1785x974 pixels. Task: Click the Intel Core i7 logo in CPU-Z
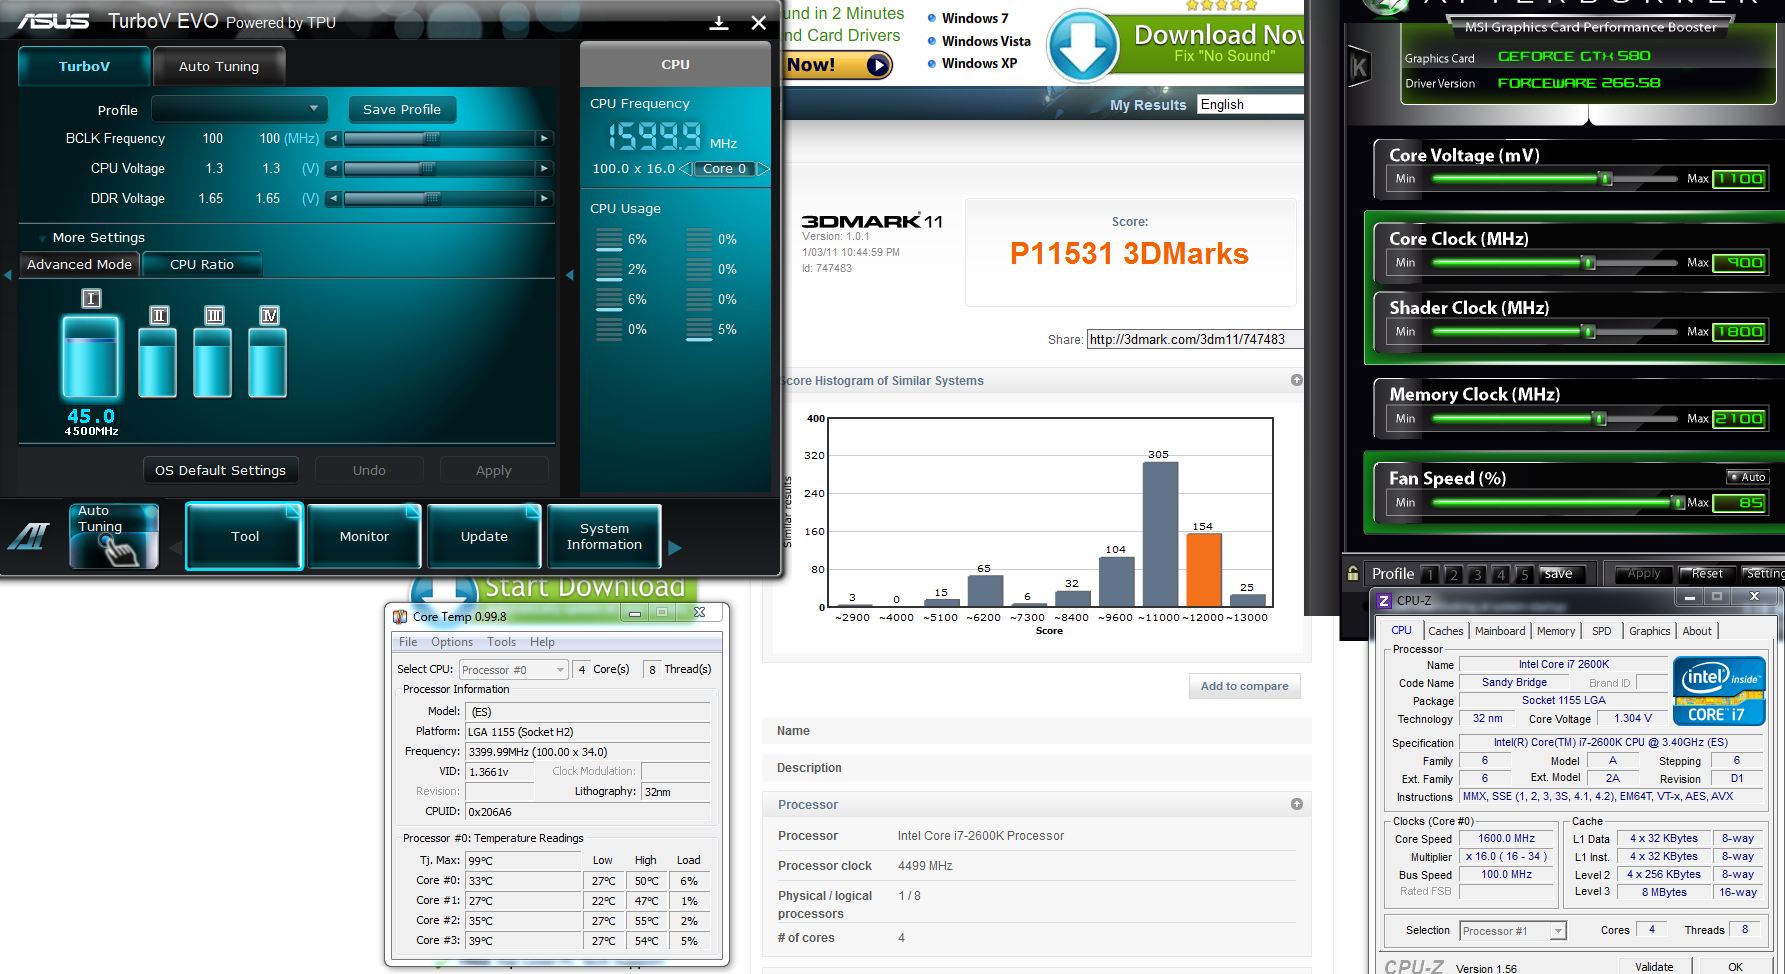coord(1719,690)
